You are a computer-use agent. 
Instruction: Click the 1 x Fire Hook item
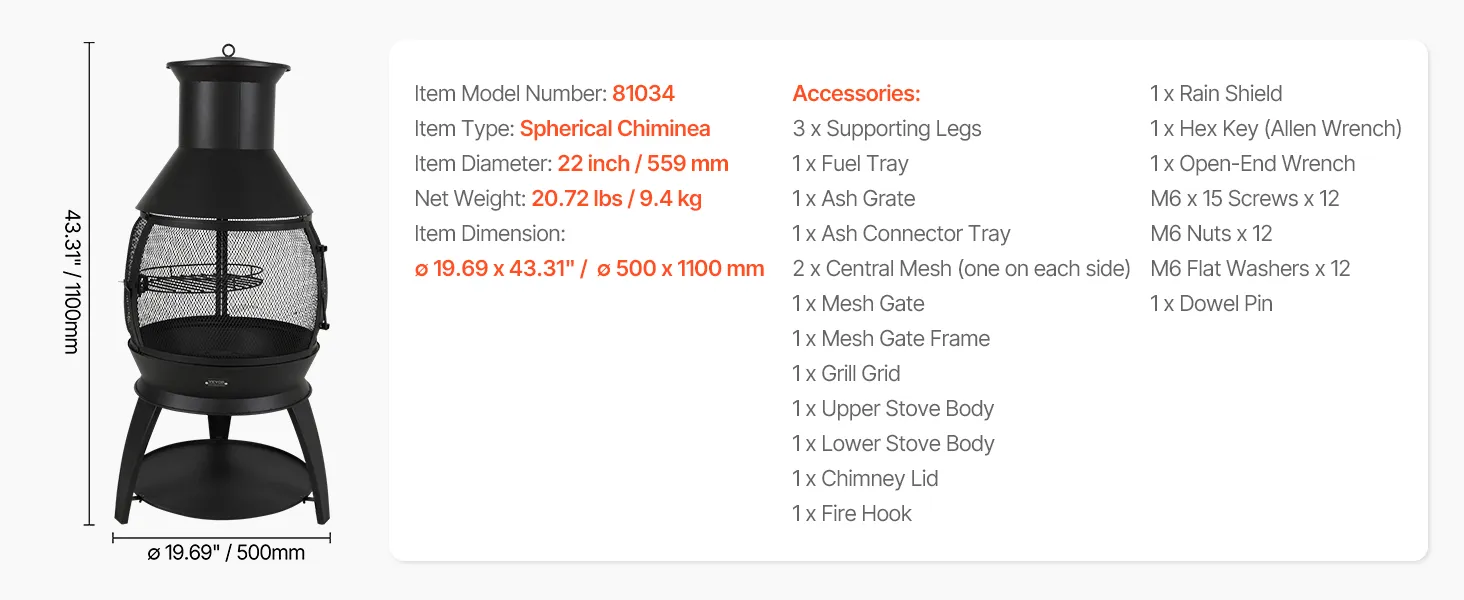pyautogui.click(x=851, y=514)
